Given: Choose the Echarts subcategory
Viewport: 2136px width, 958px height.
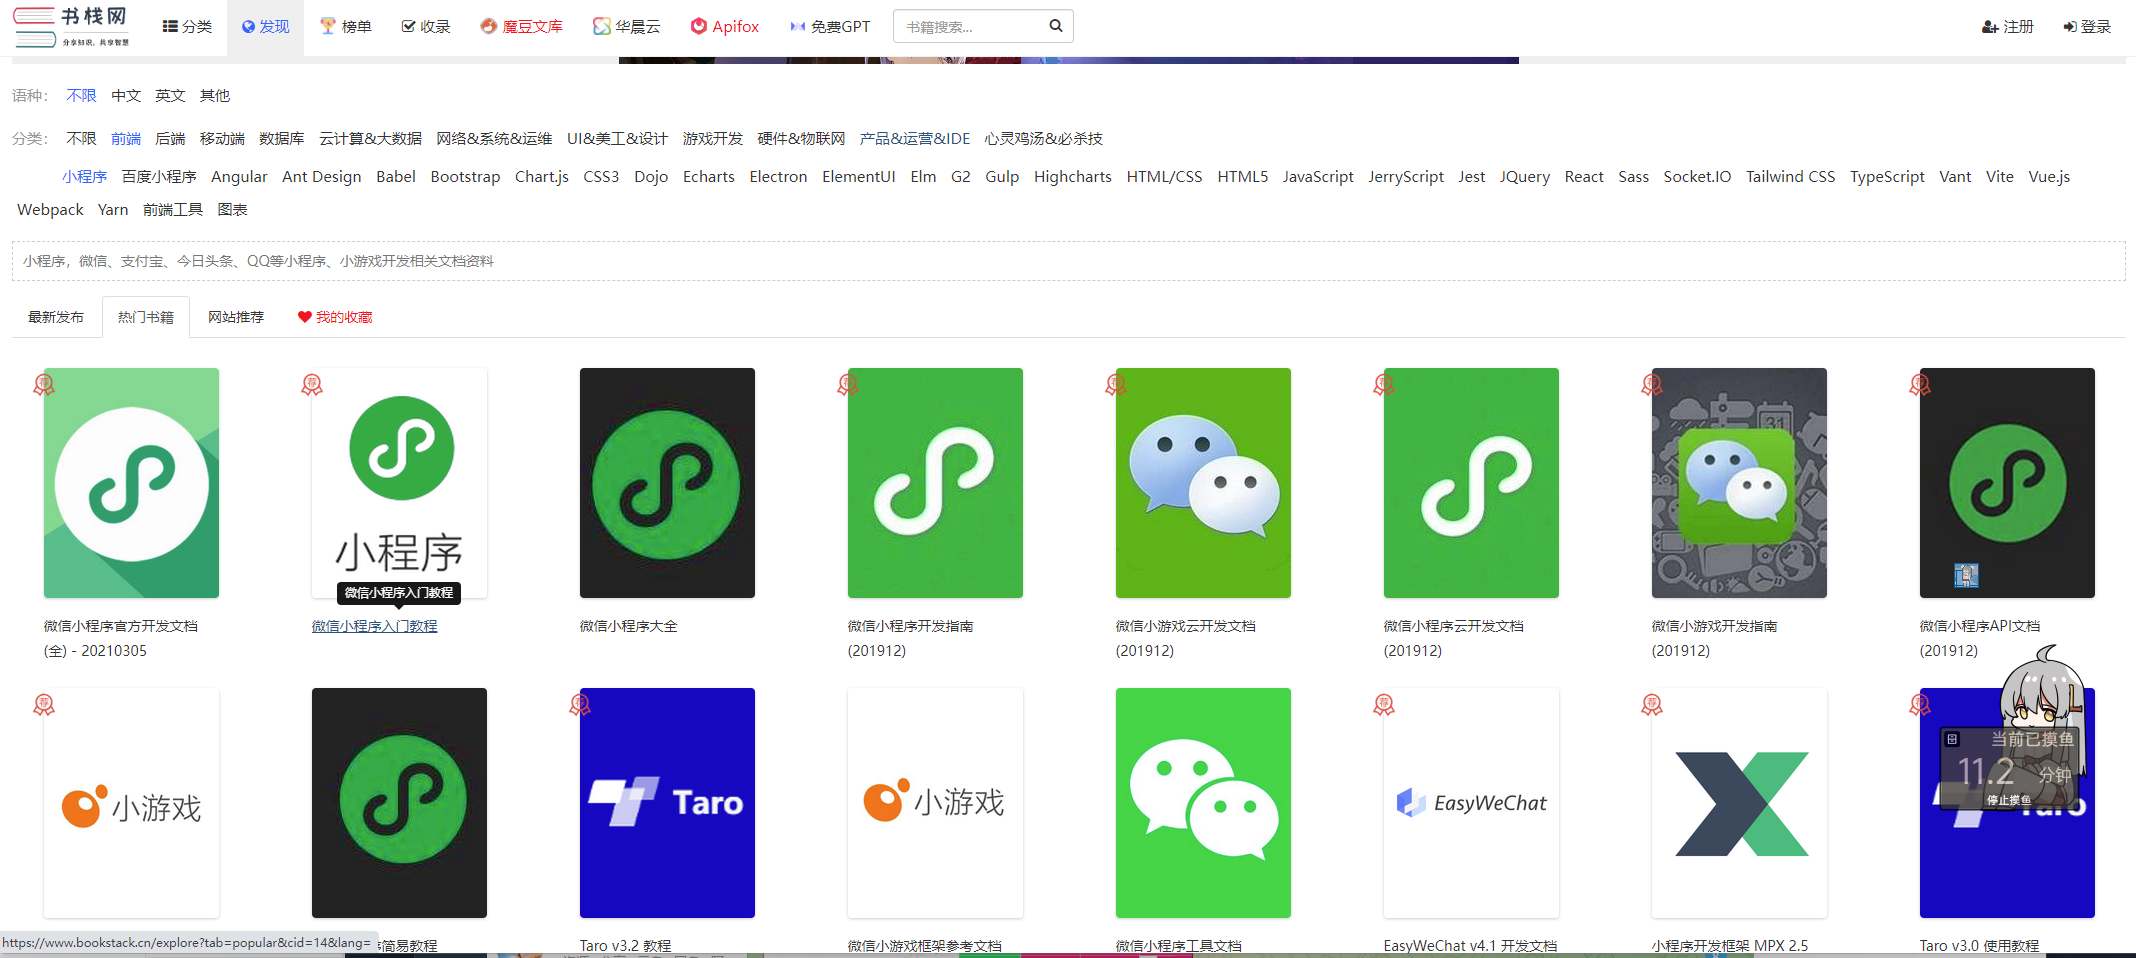Looking at the screenshot, I should (709, 177).
